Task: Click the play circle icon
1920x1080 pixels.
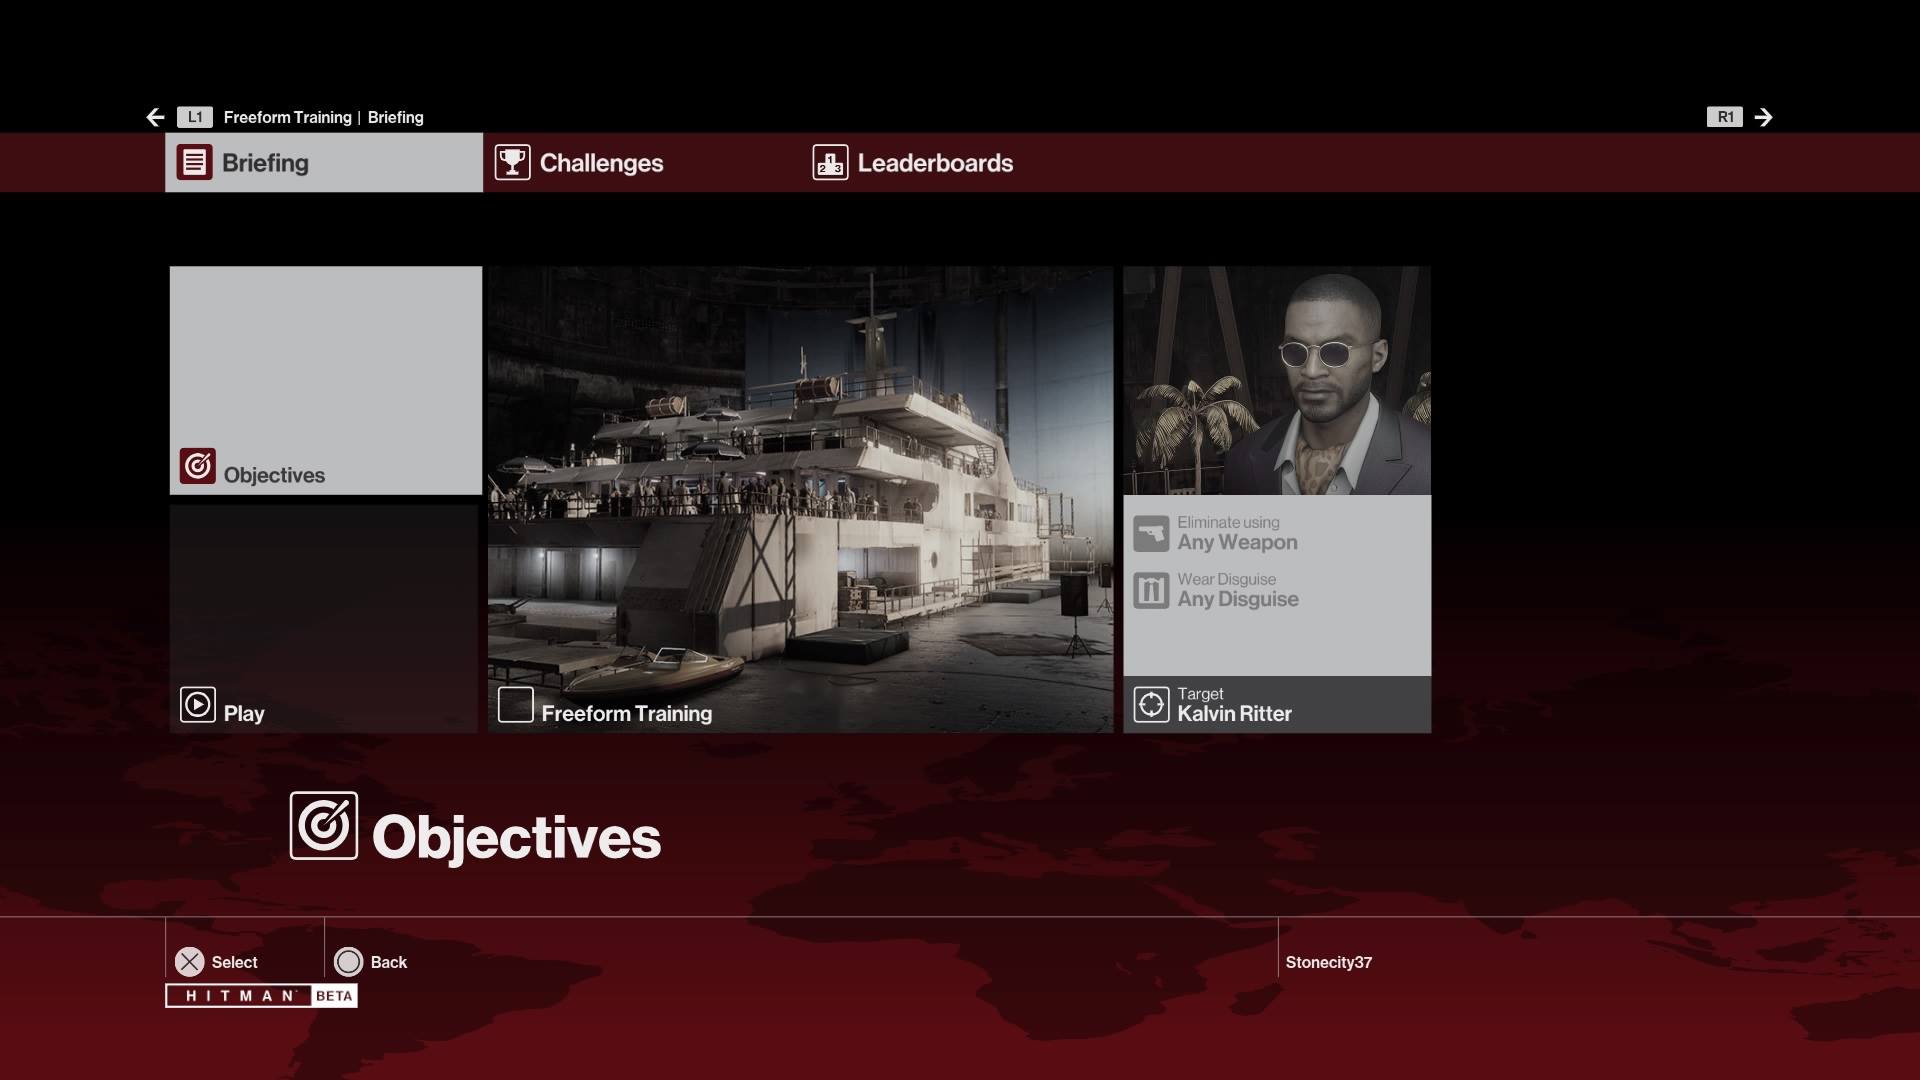Action: tap(198, 705)
